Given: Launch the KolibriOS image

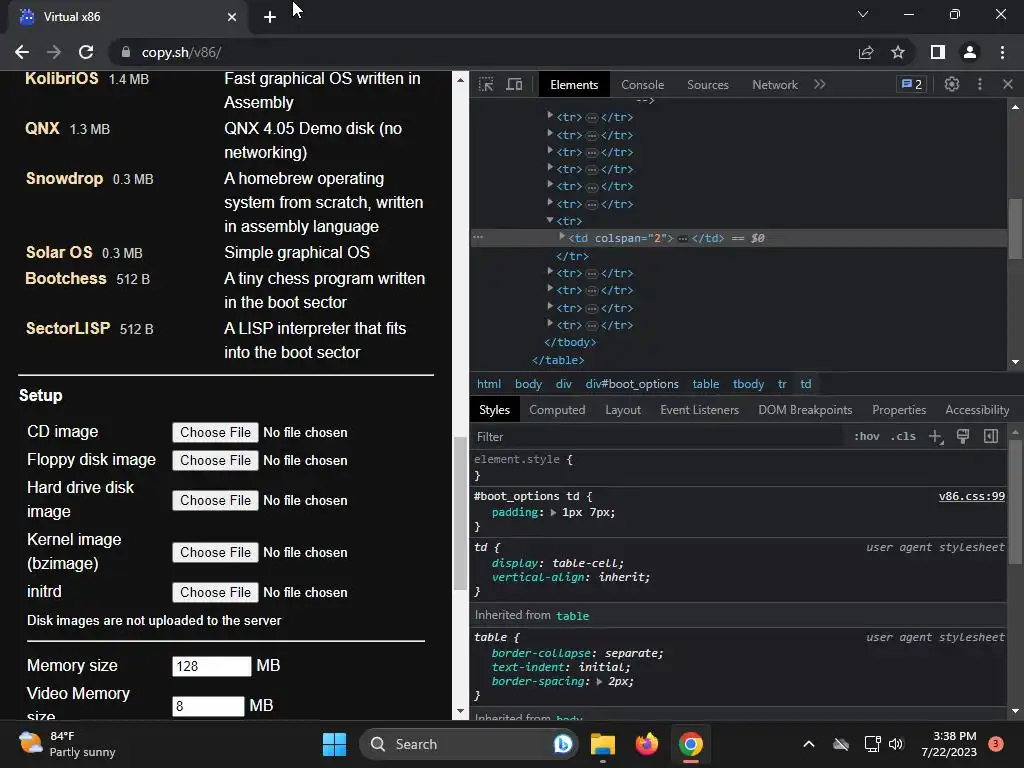Looking at the screenshot, I should click(61, 78).
